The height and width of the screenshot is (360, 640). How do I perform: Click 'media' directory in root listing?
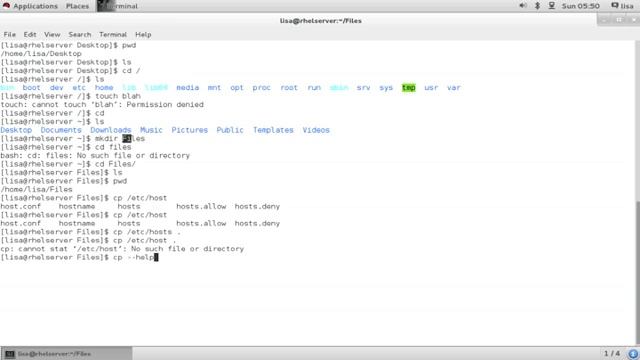pyautogui.click(x=187, y=88)
